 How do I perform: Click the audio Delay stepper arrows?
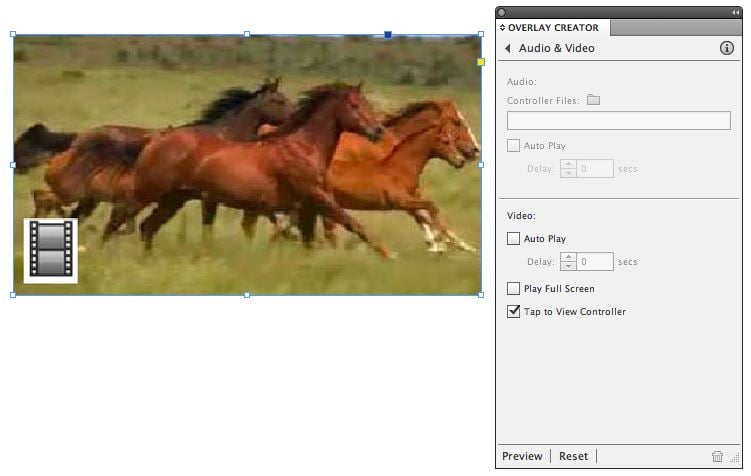[x=568, y=169]
